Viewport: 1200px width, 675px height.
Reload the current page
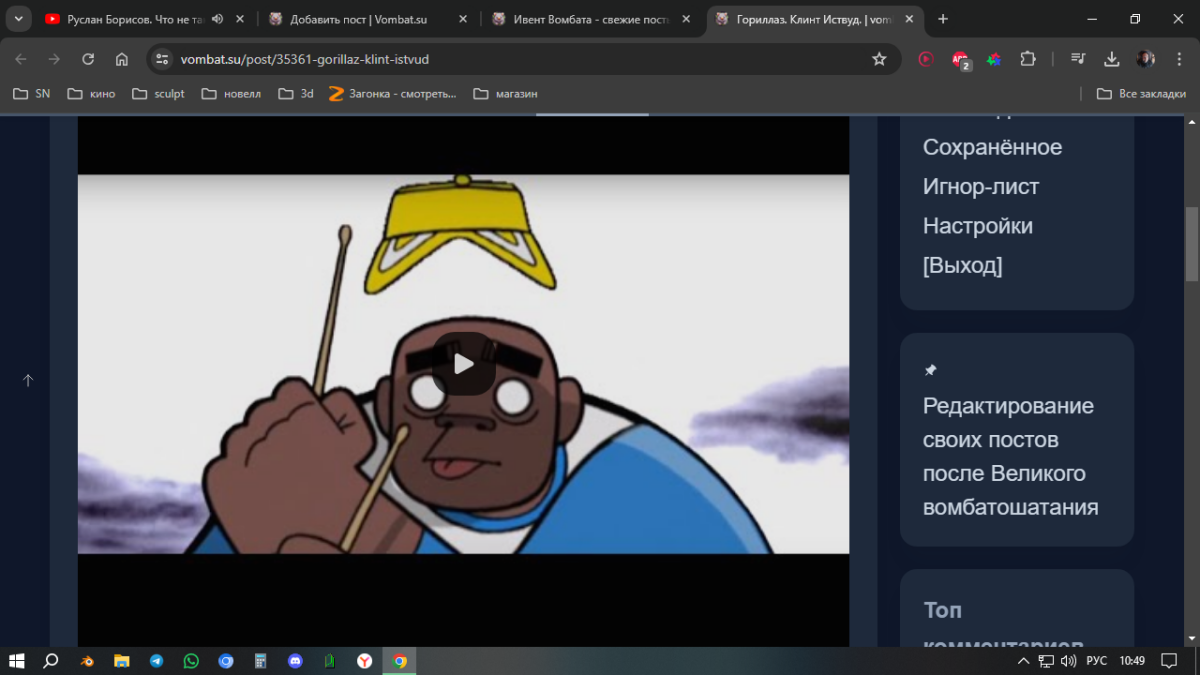pos(88,59)
